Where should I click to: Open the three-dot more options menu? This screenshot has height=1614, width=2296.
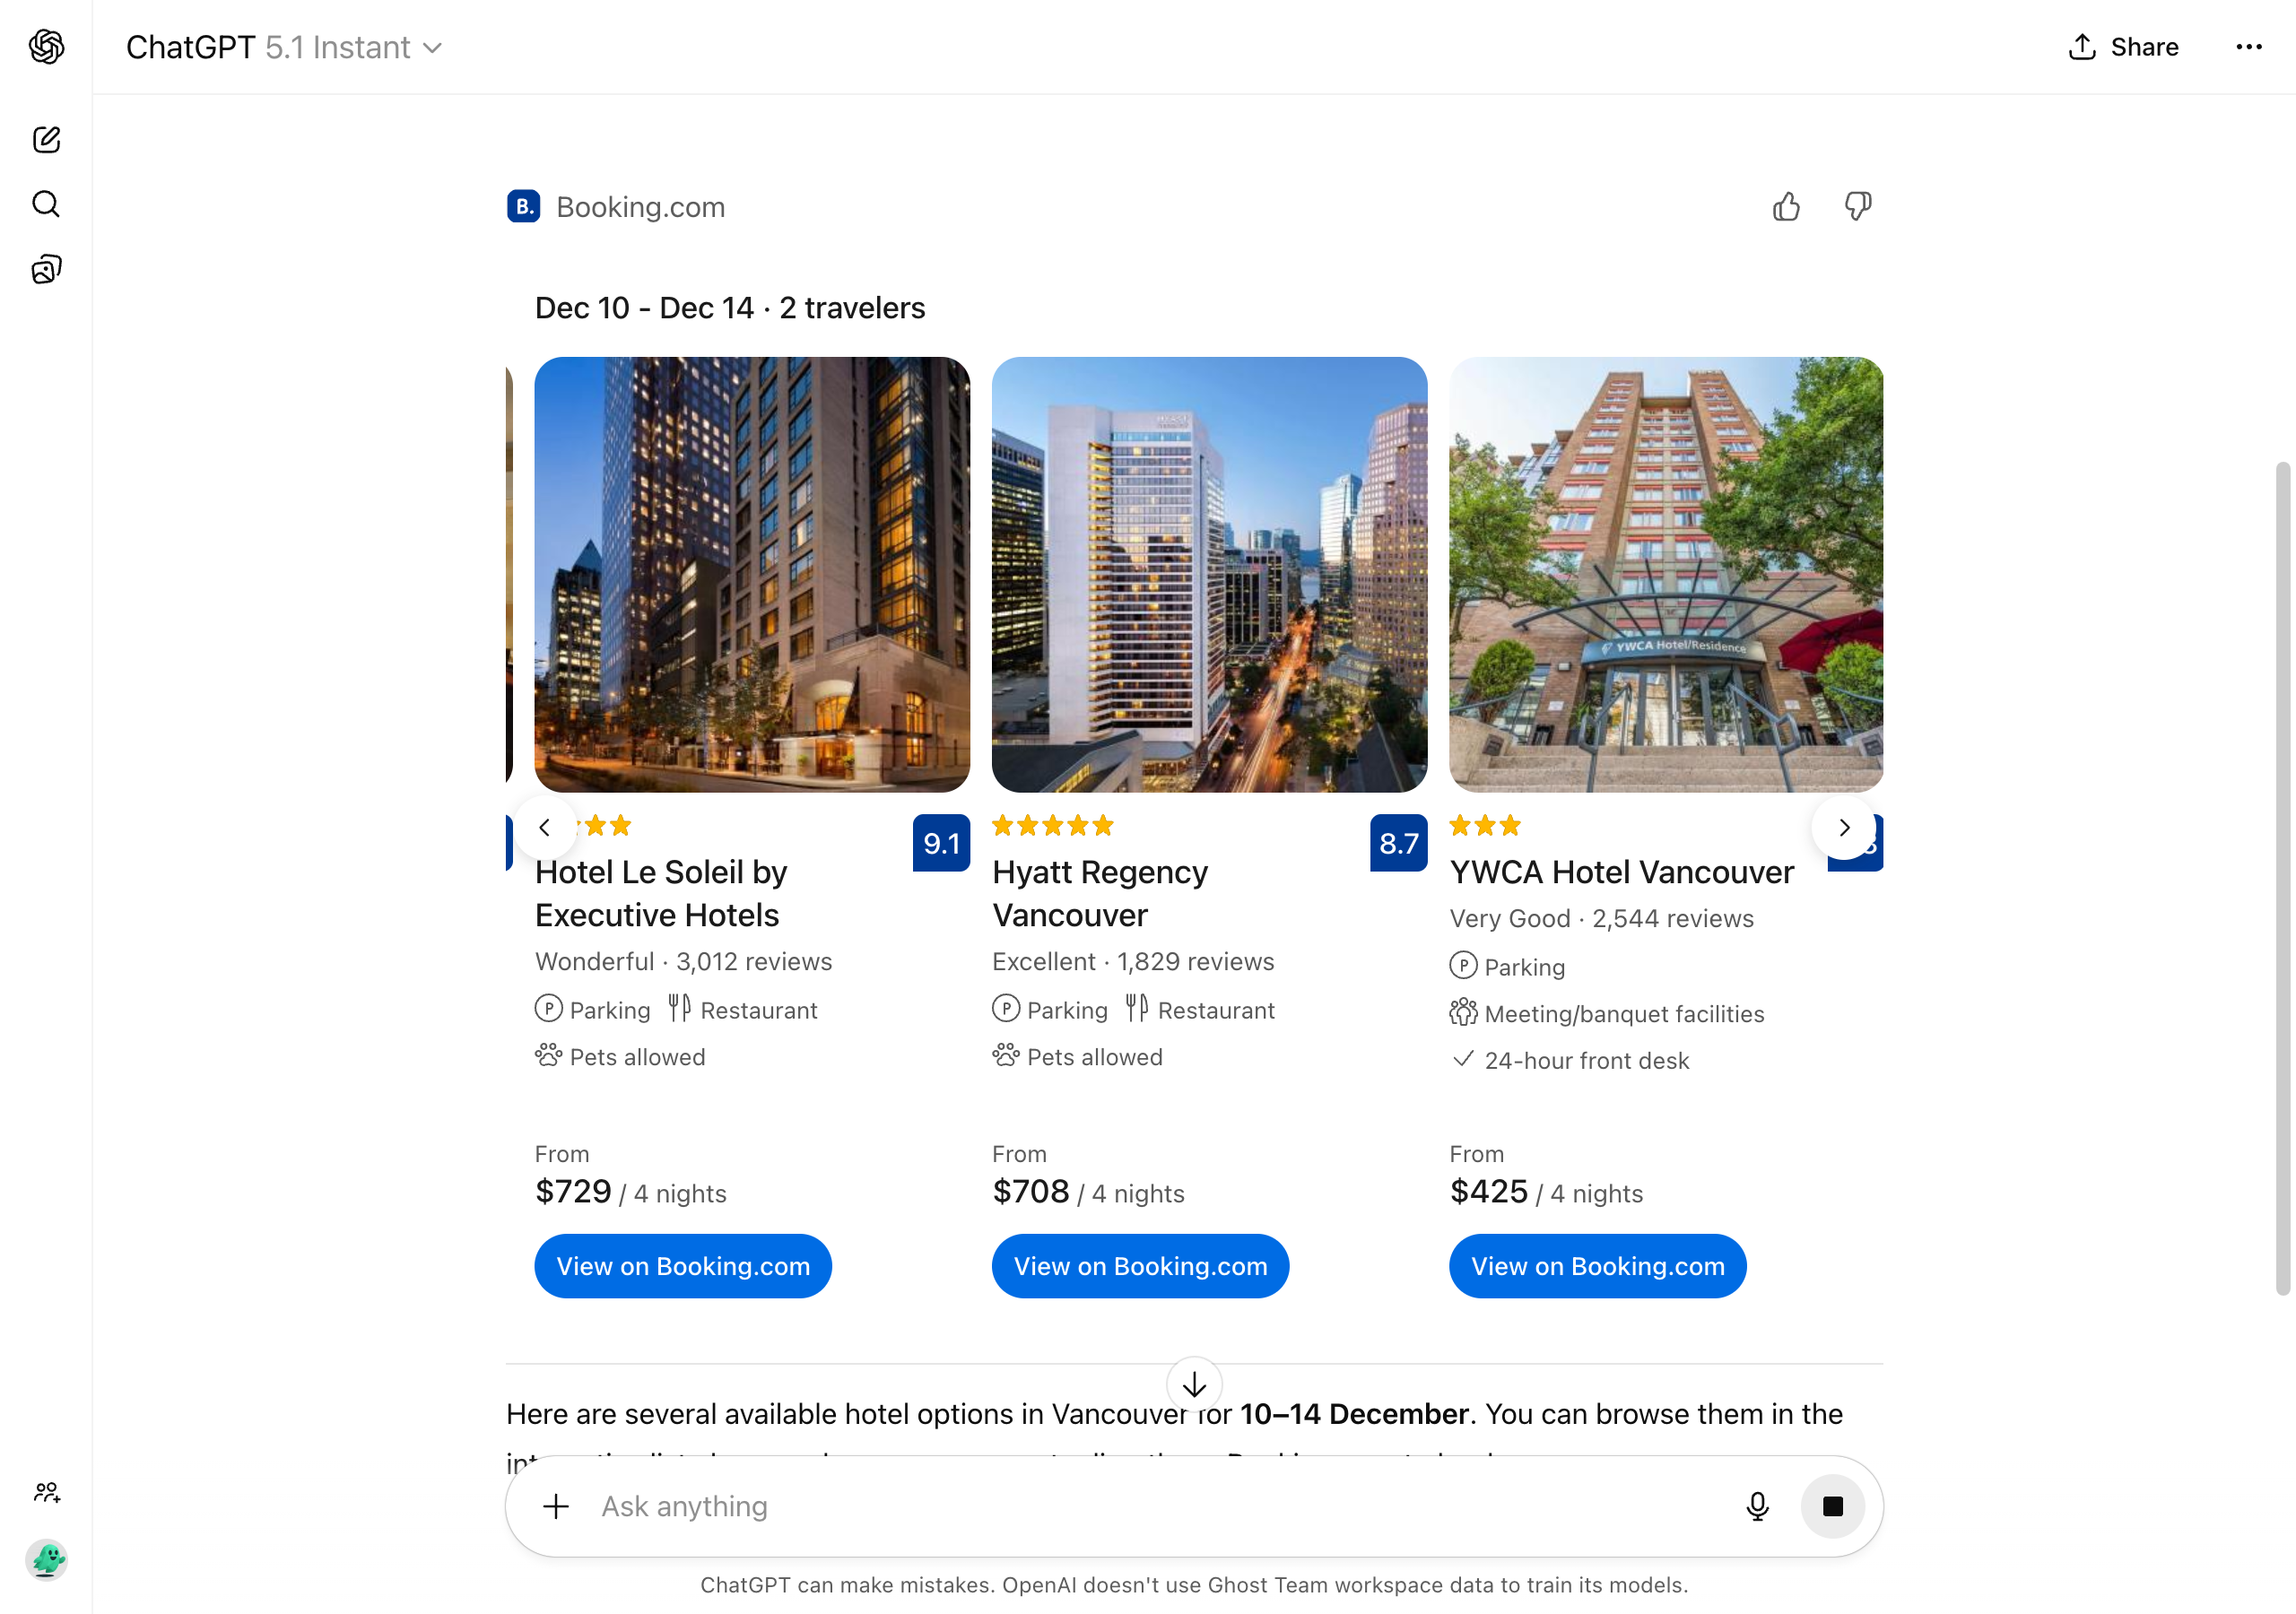point(2249,47)
